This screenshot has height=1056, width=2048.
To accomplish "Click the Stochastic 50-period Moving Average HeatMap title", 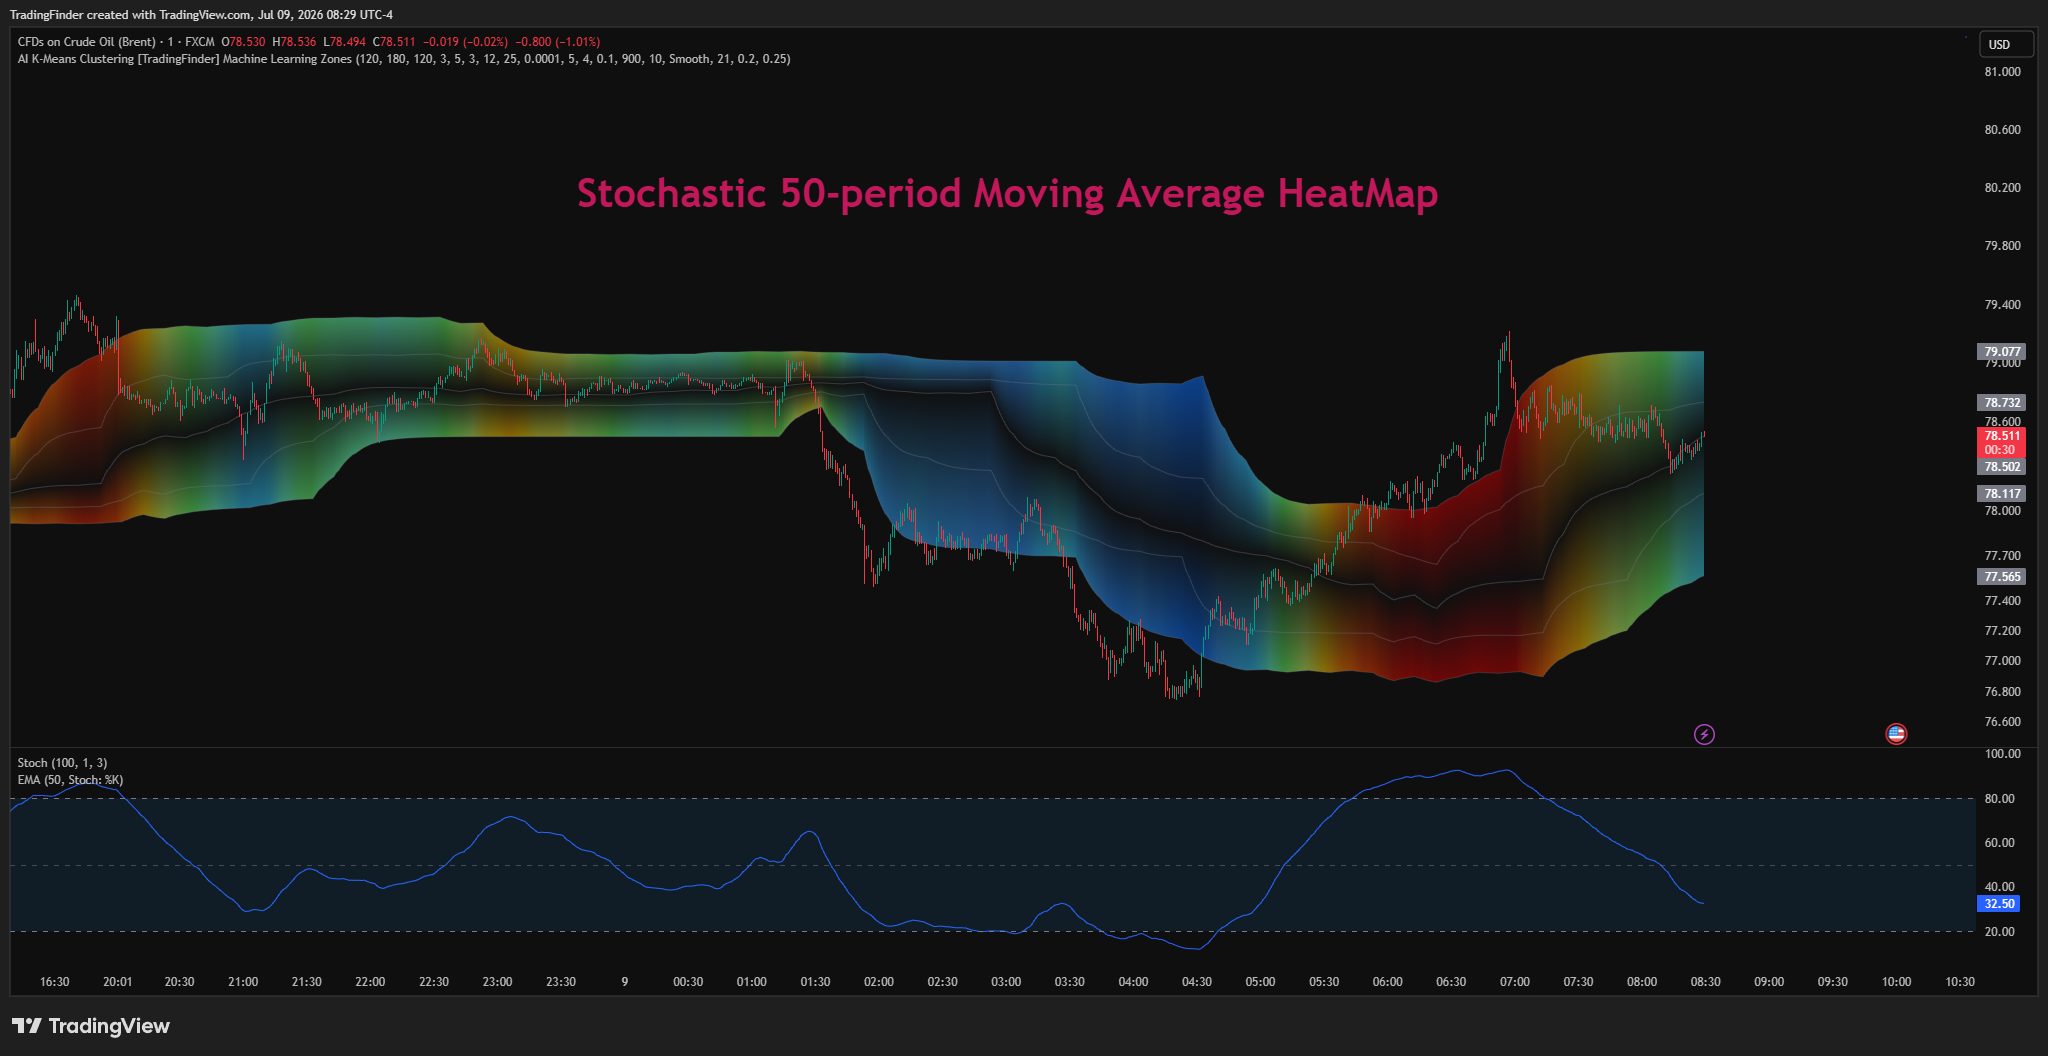I will pyautogui.click(x=1007, y=194).
